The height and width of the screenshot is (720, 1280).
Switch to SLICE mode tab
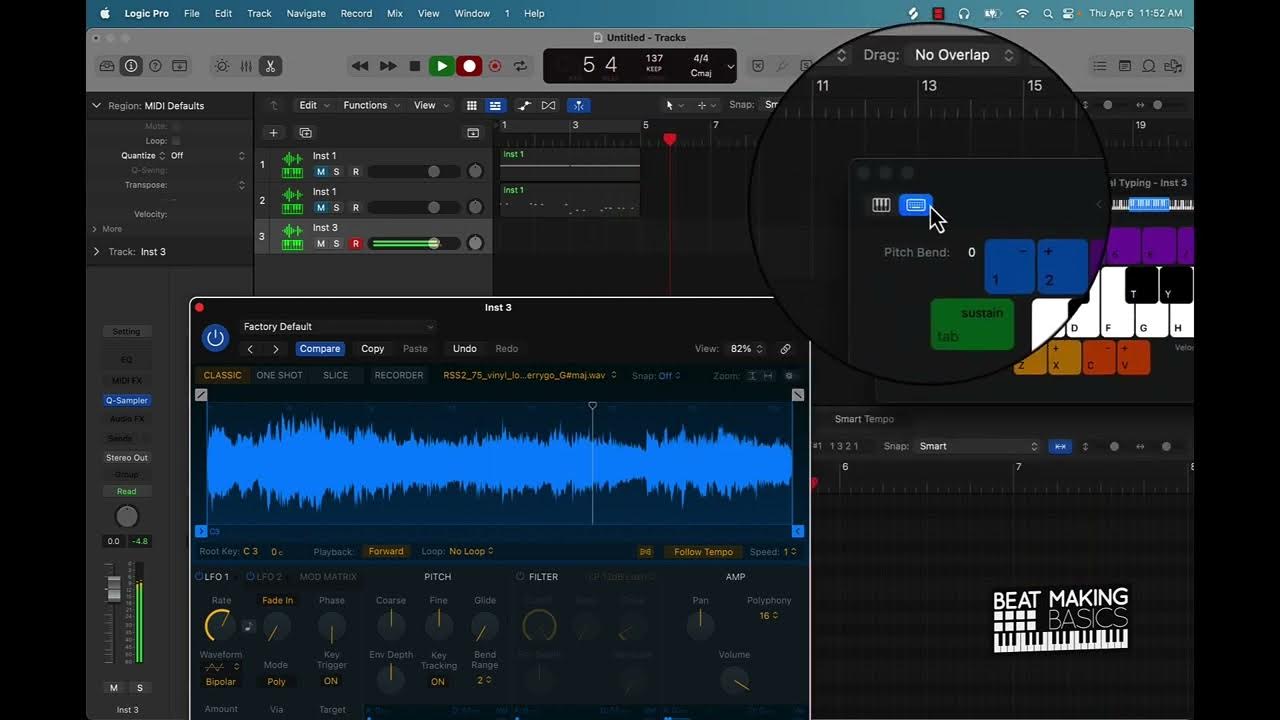pyautogui.click(x=336, y=376)
